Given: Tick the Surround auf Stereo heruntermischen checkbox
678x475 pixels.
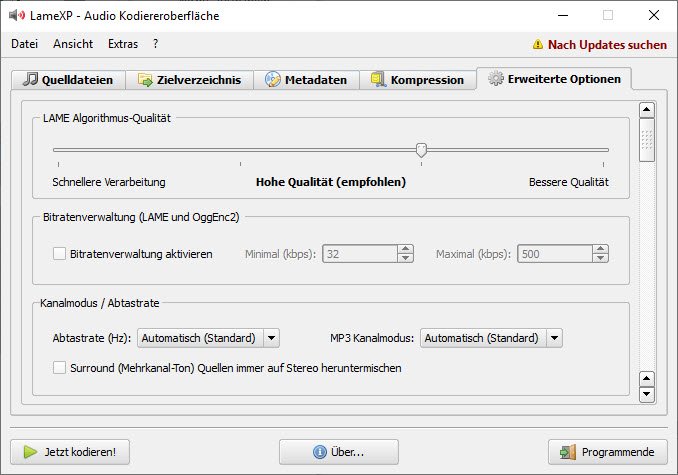Looking at the screenshot, I should [60, 368].
